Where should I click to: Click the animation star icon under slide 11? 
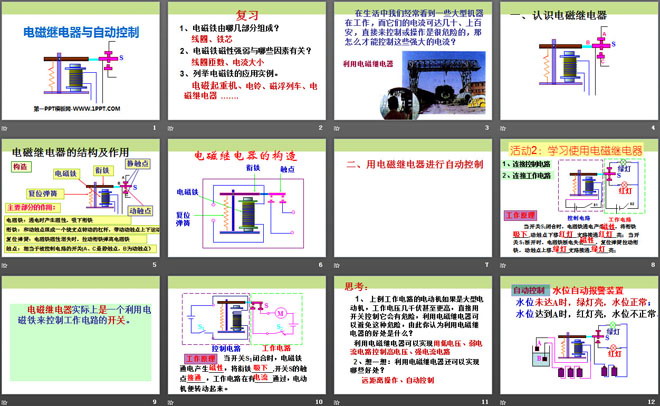tap(337, 403)
